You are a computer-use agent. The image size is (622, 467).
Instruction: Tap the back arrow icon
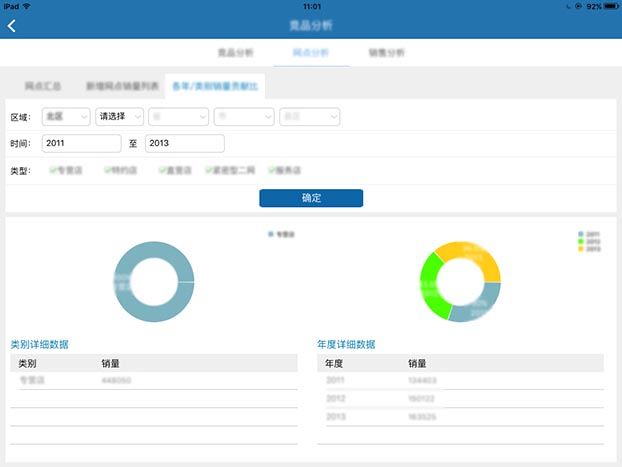[12, 25]
